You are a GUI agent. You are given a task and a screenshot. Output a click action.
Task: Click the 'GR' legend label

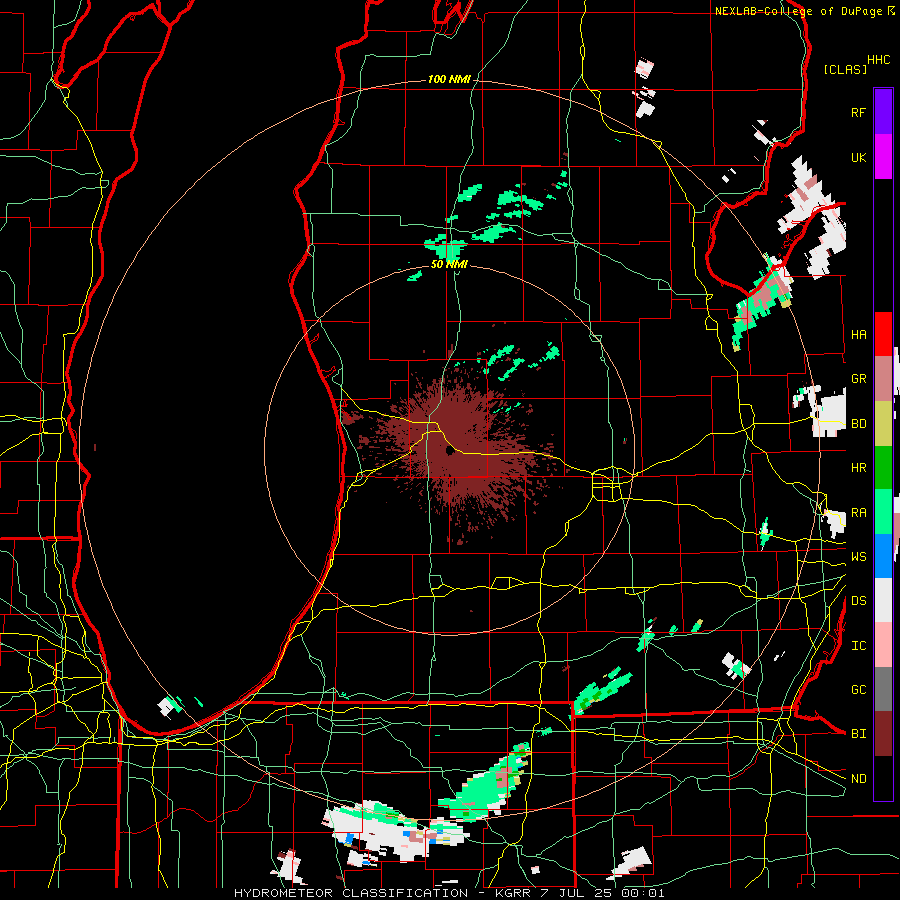pos(858,379)
